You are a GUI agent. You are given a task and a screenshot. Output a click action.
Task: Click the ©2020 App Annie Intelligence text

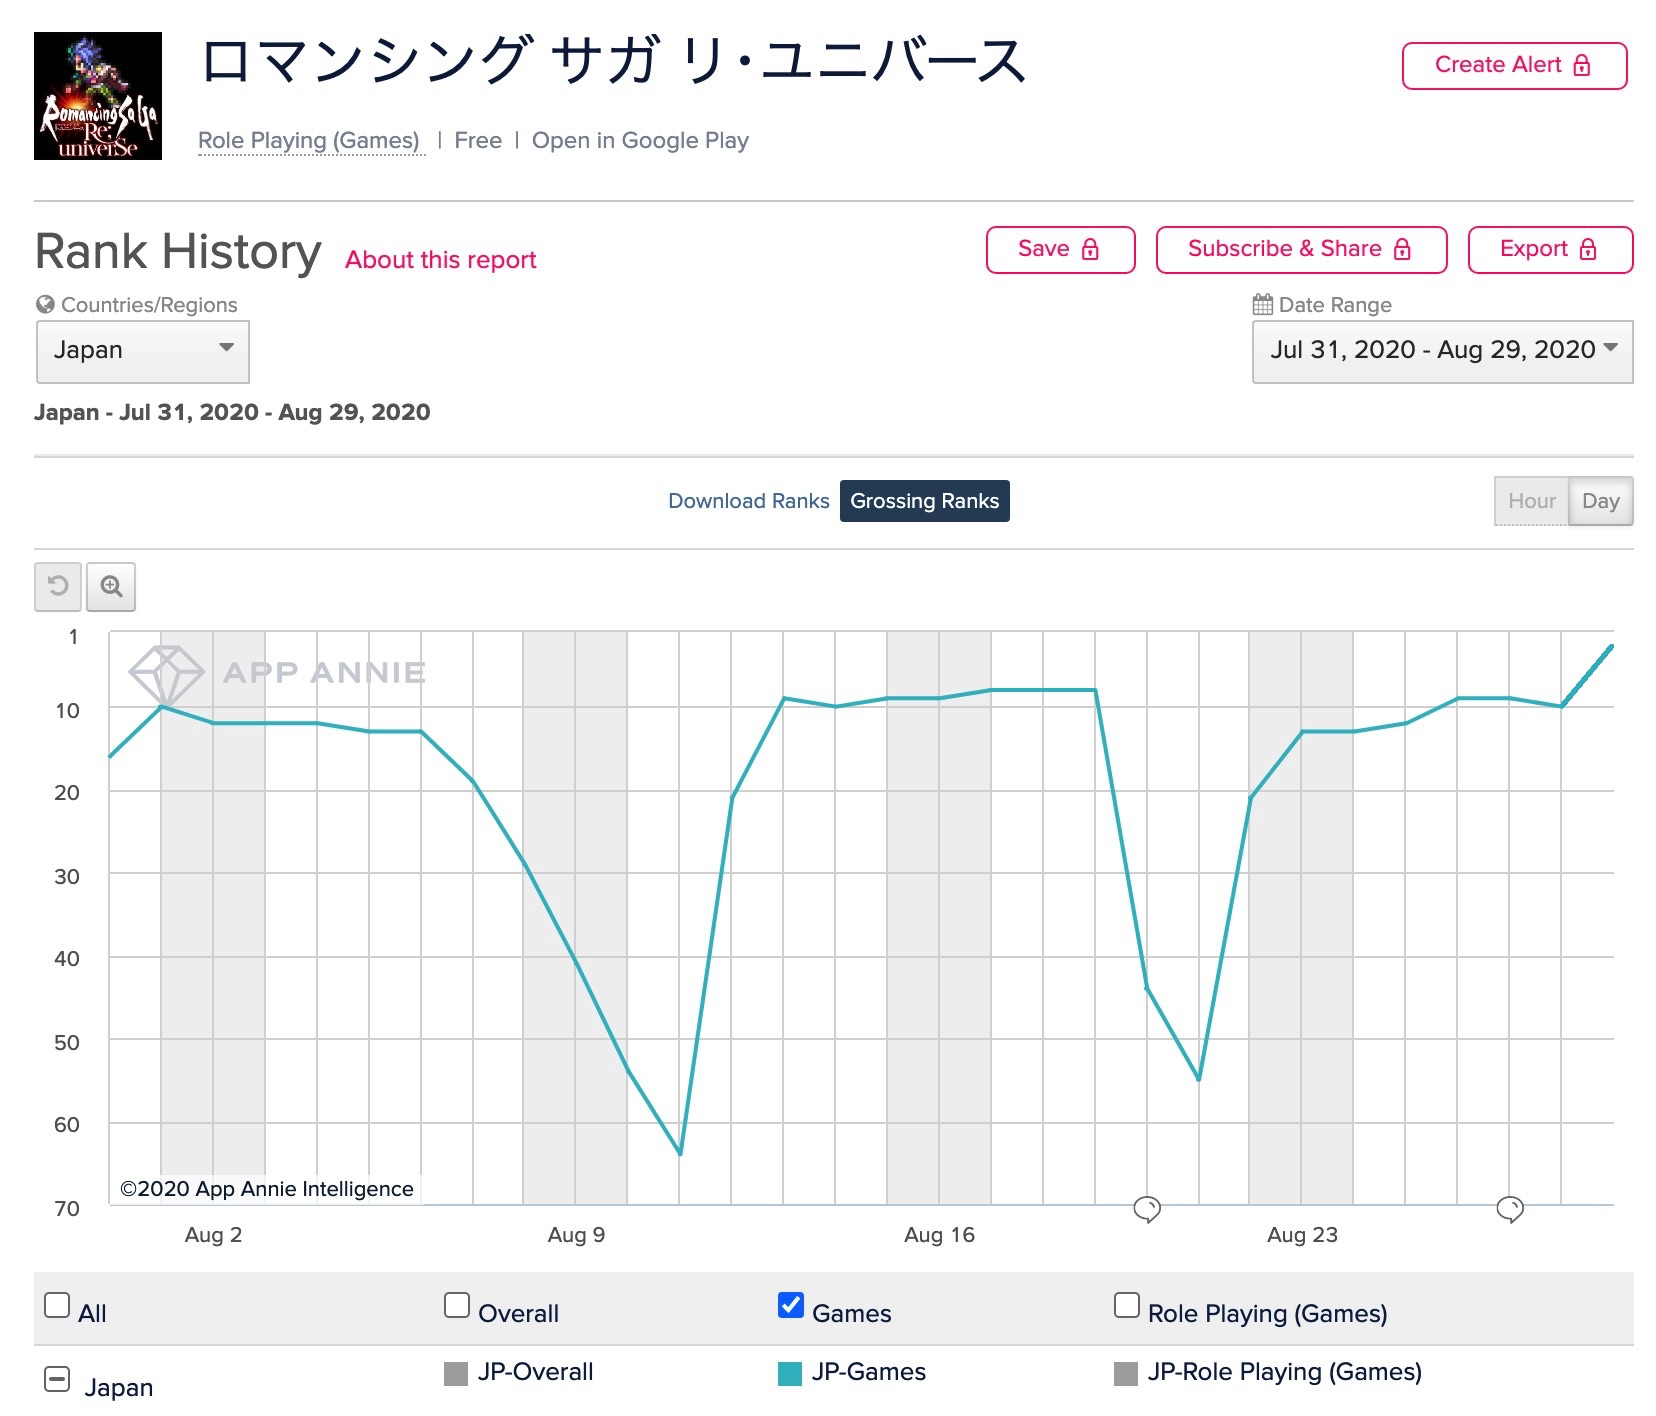point(266,1189)
